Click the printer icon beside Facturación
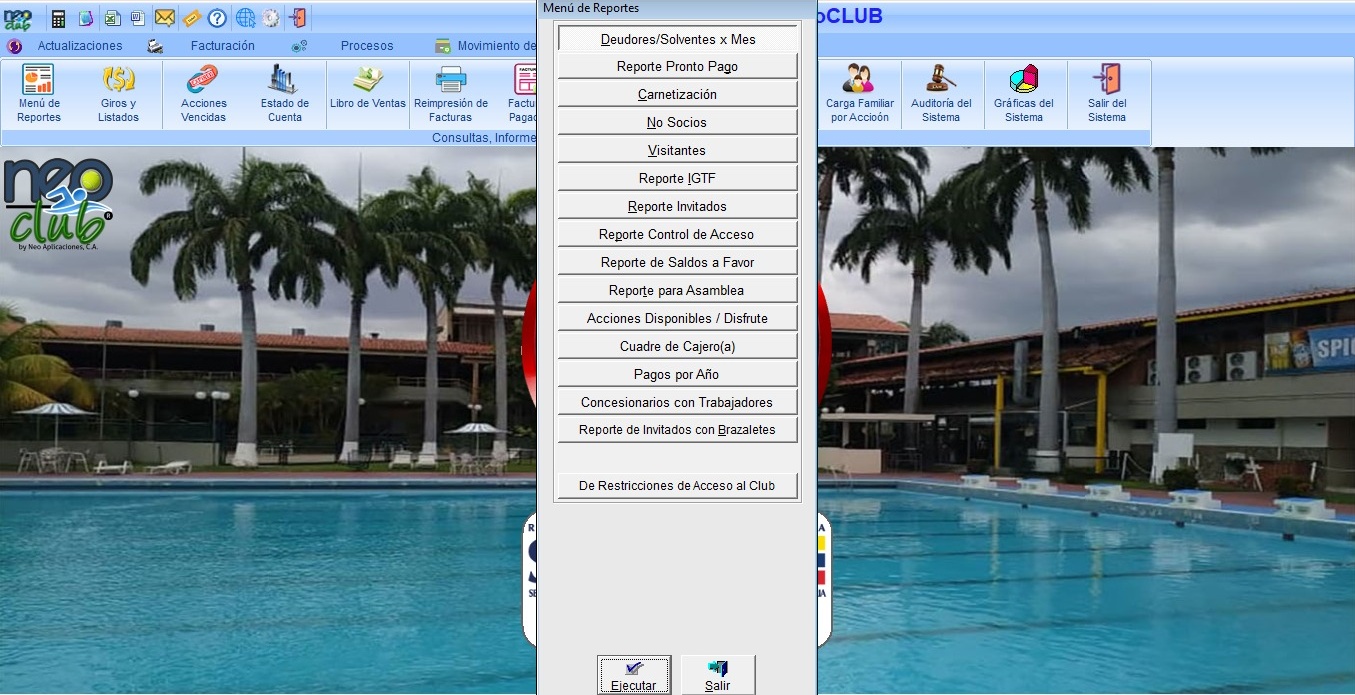Image resolution: width=1355 pixels, height=695 pixels. pyautogui.click(x=155, y=46)
